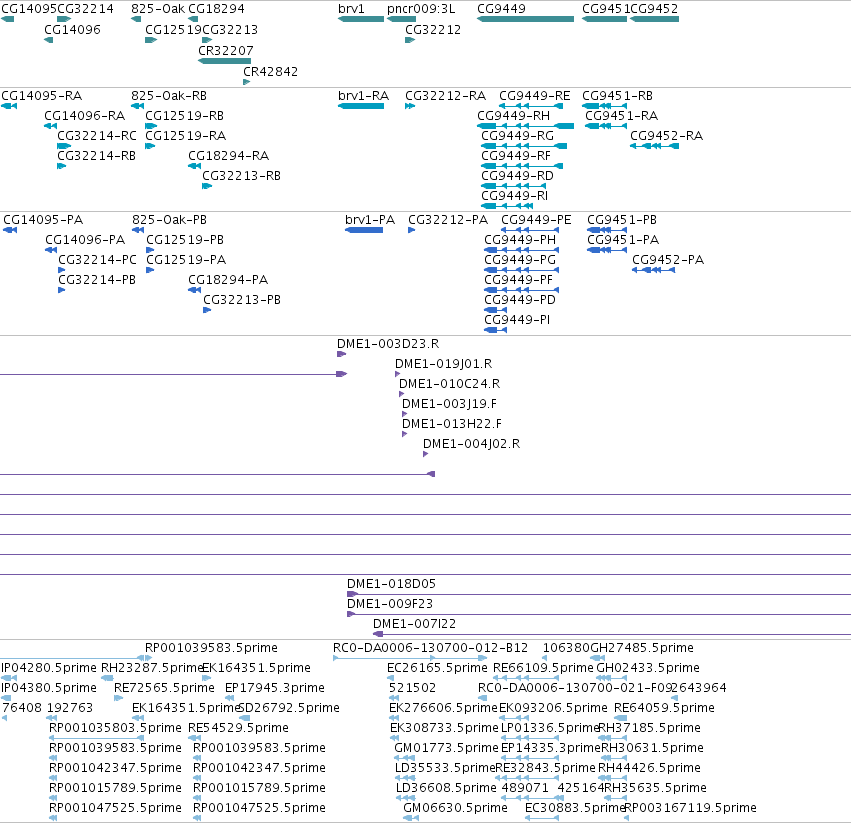Select transcript CG9449-RD

pyautogui.click(x=517, y=176)
